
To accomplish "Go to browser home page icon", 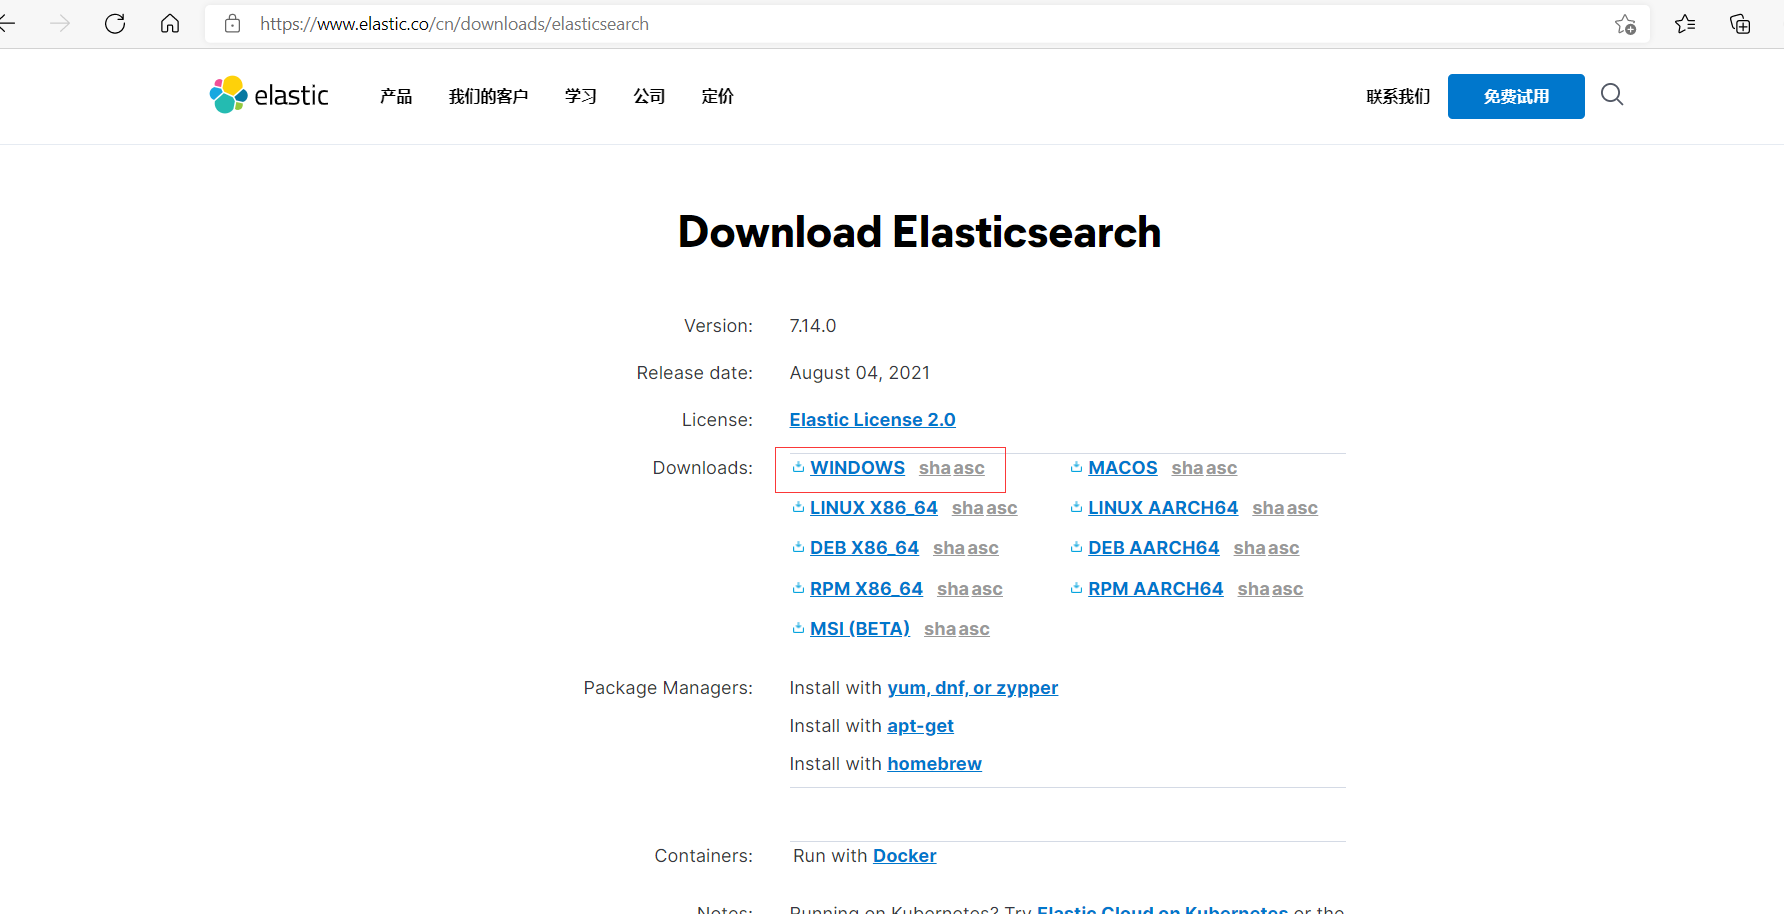I will [170, 24].
